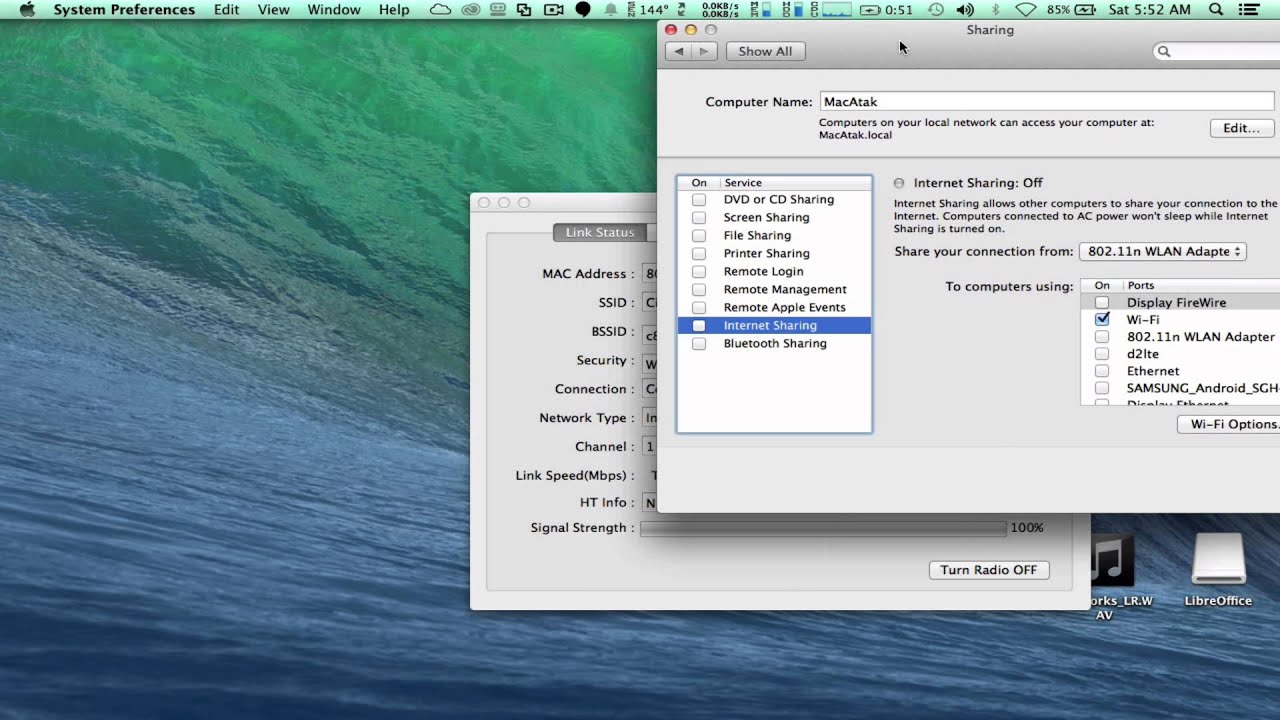Check the Ethernet port checkbox
Image resolution: width=1280 pixels, height=720 pixels.
1102,371
